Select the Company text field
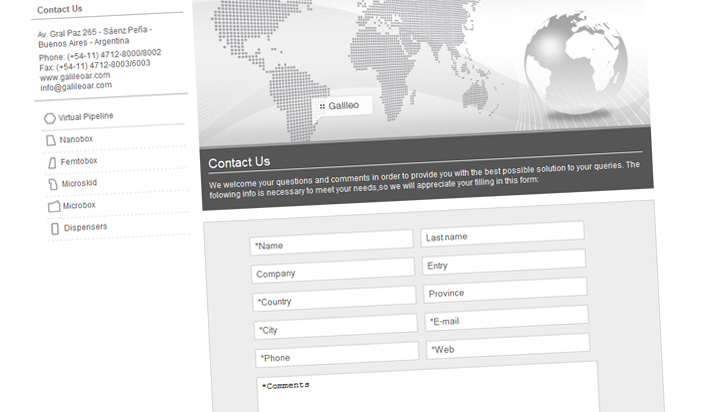This screenshot has height=412, width=703. click(332, 271)
